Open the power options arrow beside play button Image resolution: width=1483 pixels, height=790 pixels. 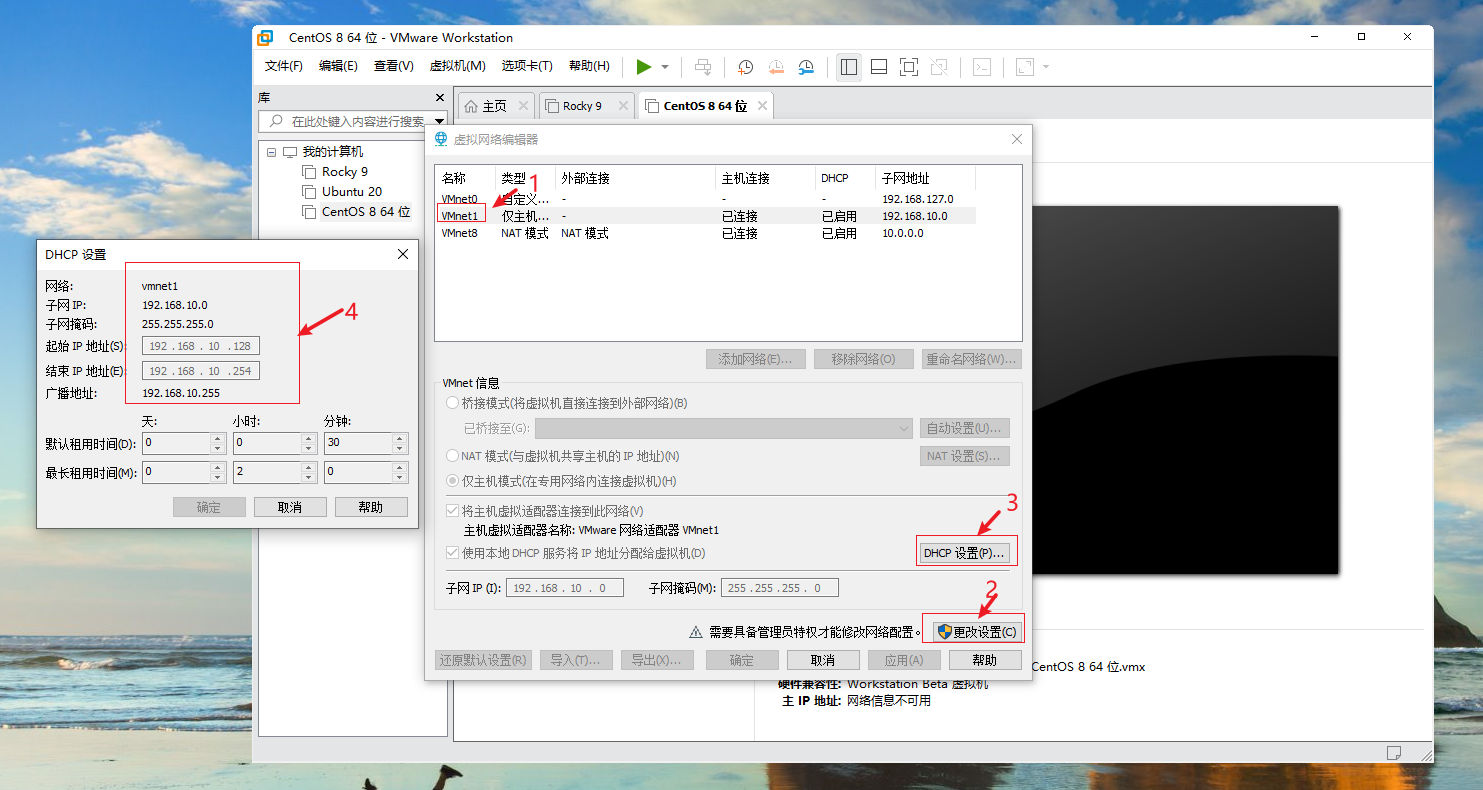[665, 67]
